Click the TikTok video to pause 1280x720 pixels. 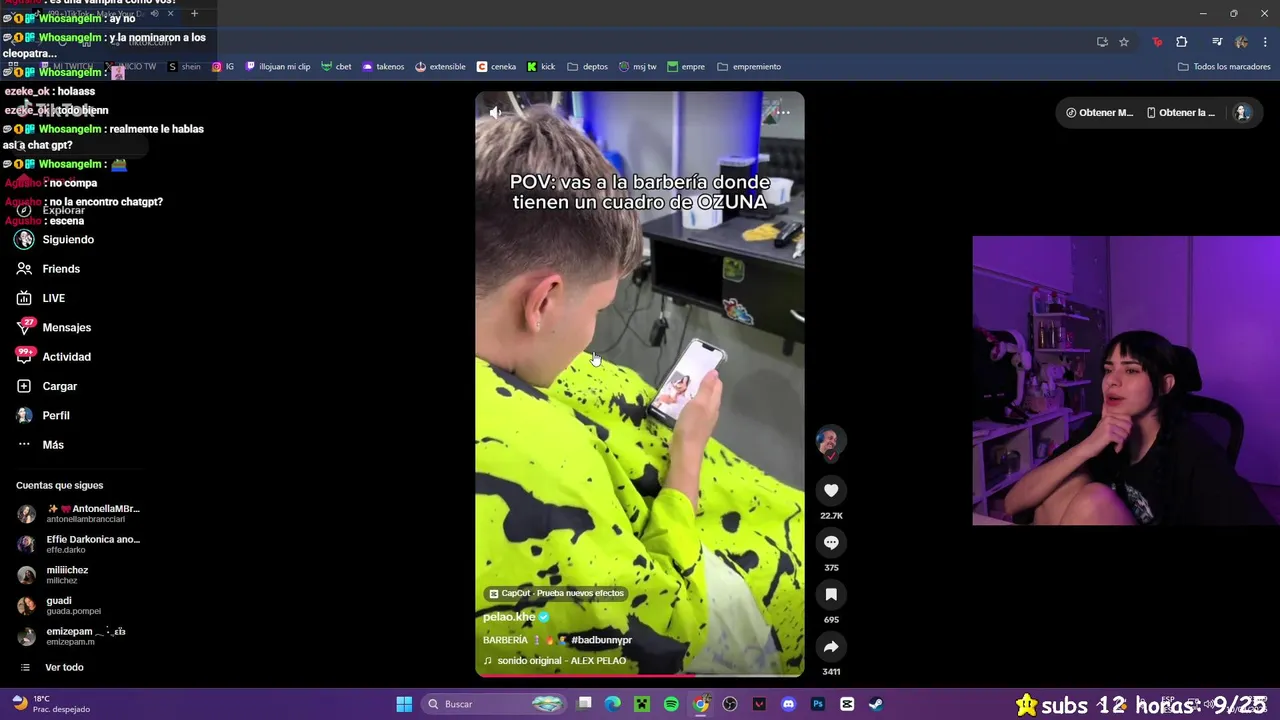(640, 384)
